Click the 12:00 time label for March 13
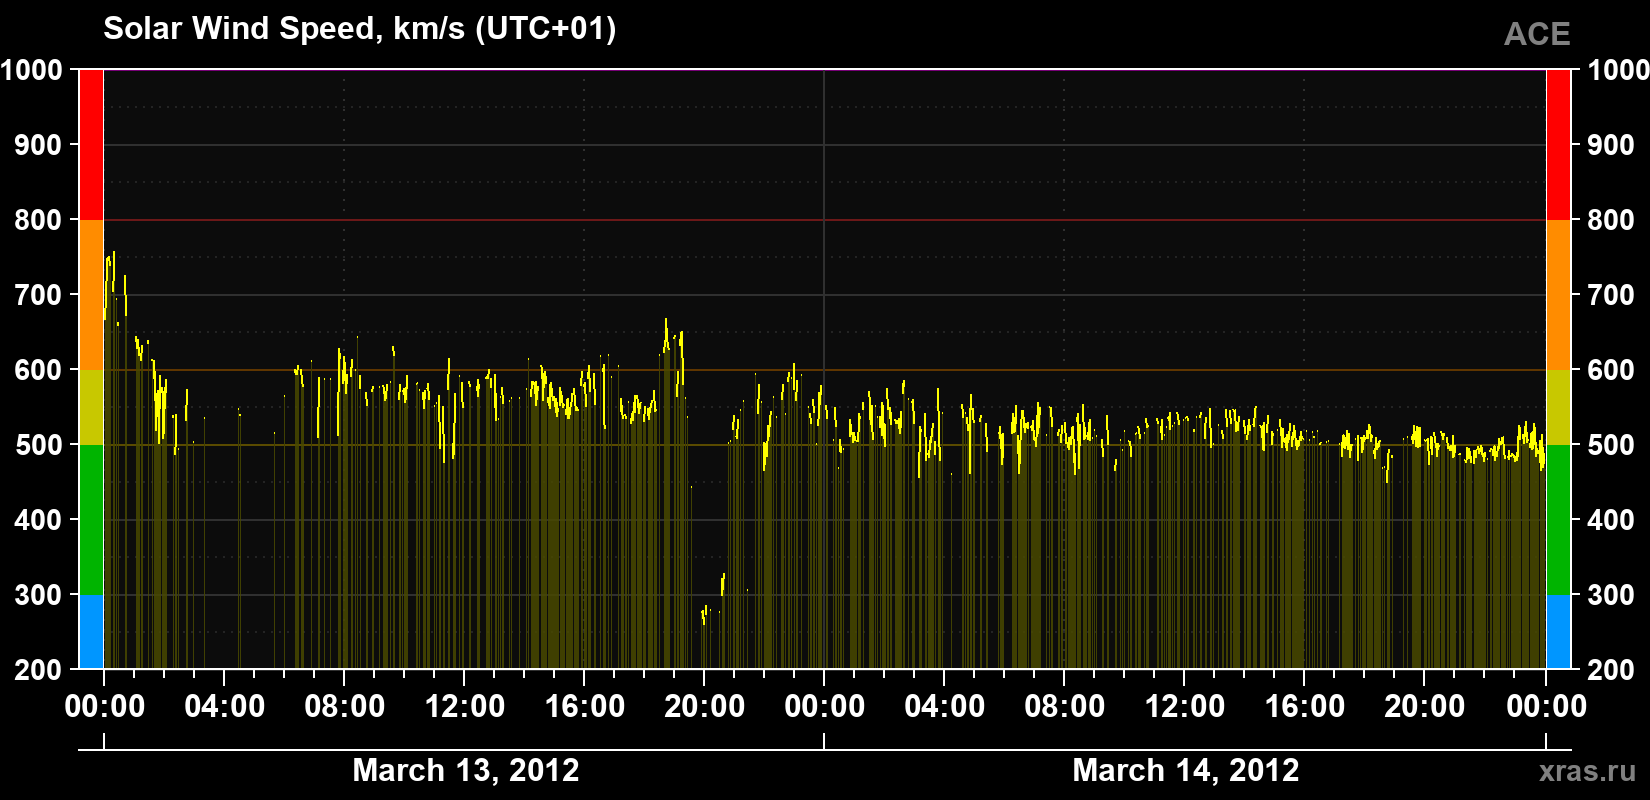The image size is (1650, 800). coord(465,707)
